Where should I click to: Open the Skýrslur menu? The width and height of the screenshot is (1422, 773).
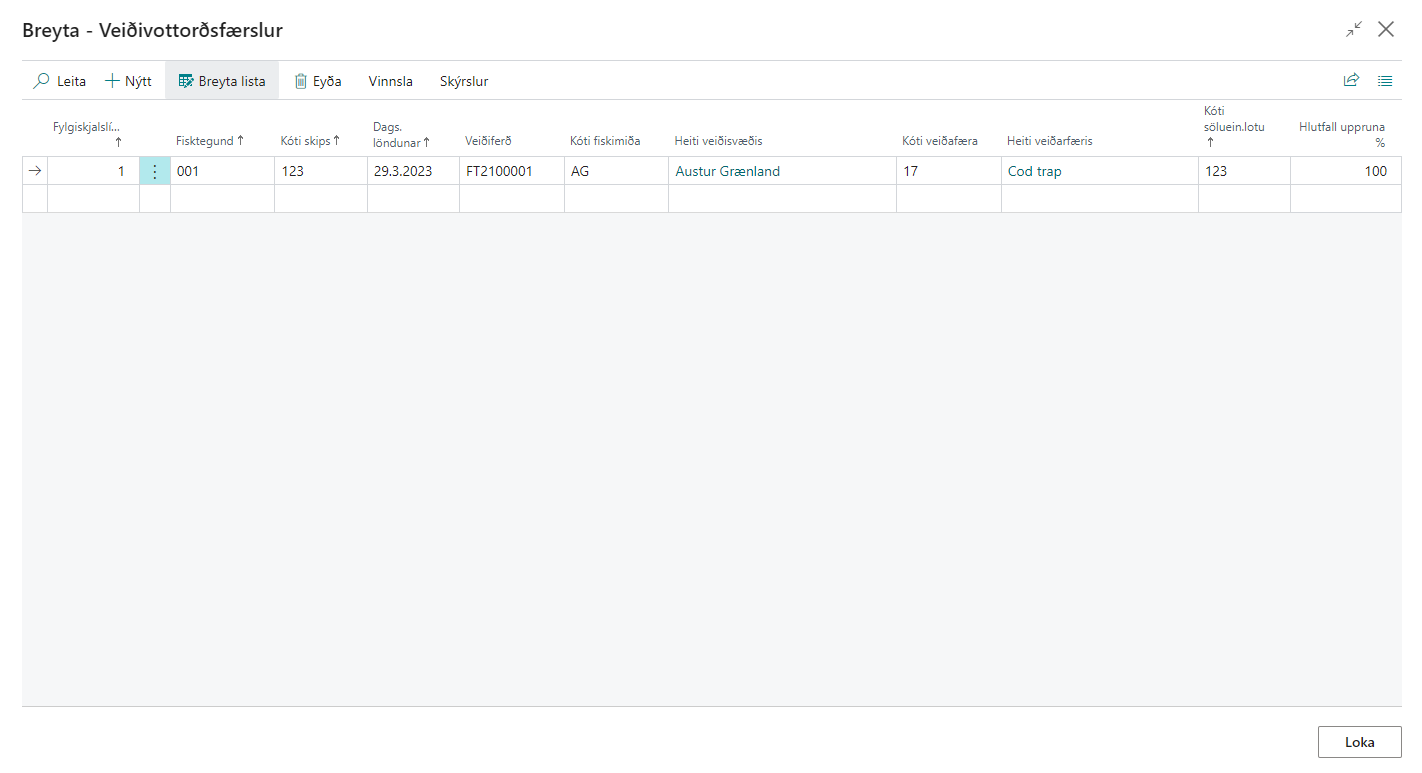(x=464, y=81)
